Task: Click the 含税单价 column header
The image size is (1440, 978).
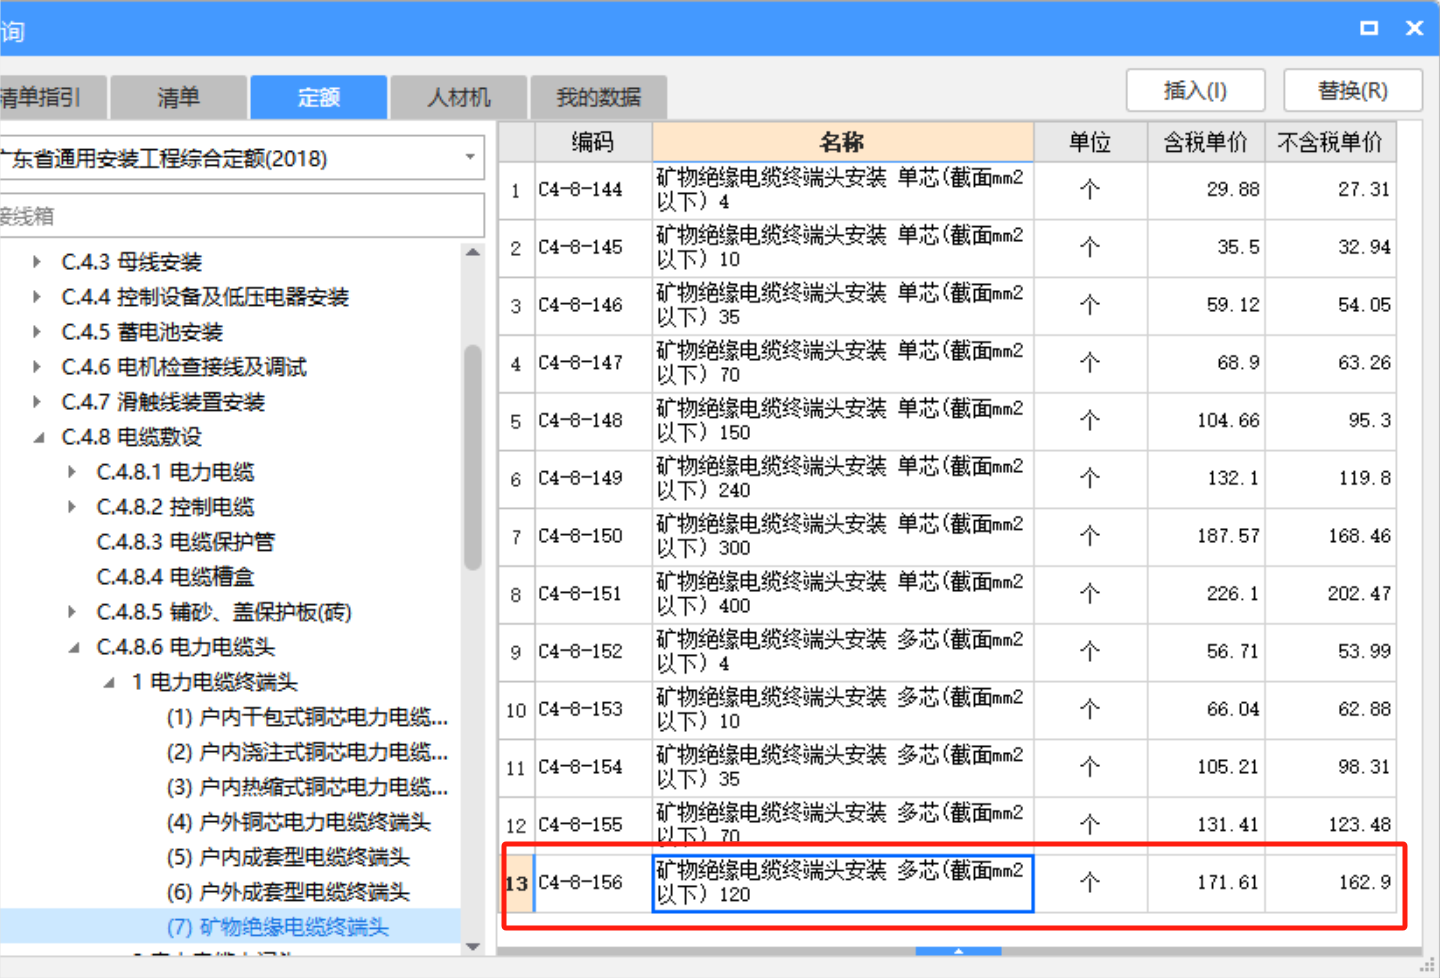Action: point(1206,142)
